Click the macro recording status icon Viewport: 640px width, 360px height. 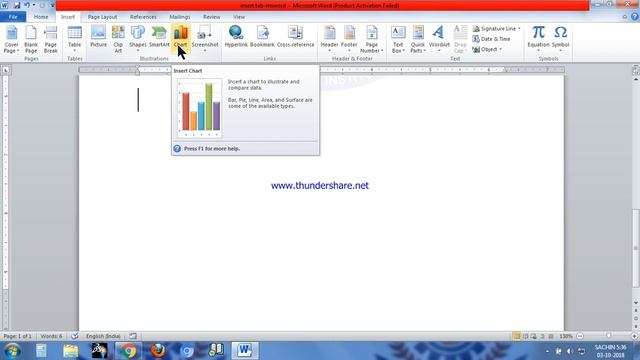click(x=133, y=336)
